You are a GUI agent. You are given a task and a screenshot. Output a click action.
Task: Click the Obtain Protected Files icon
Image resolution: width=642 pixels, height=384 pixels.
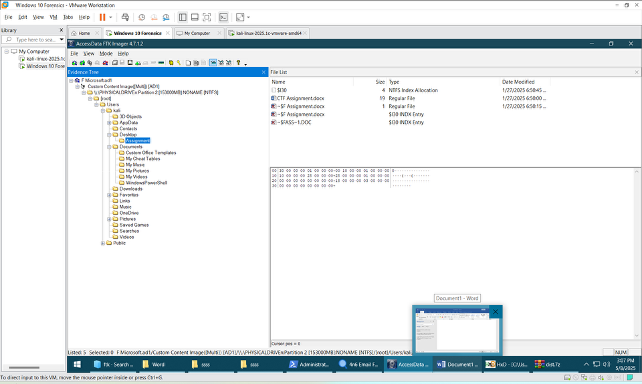point(171,63)
